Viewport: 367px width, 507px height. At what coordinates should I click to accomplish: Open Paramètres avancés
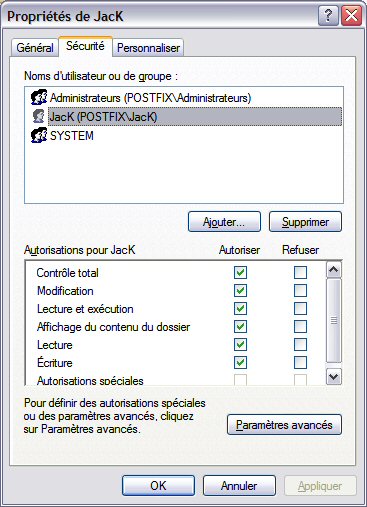point(284,425)
